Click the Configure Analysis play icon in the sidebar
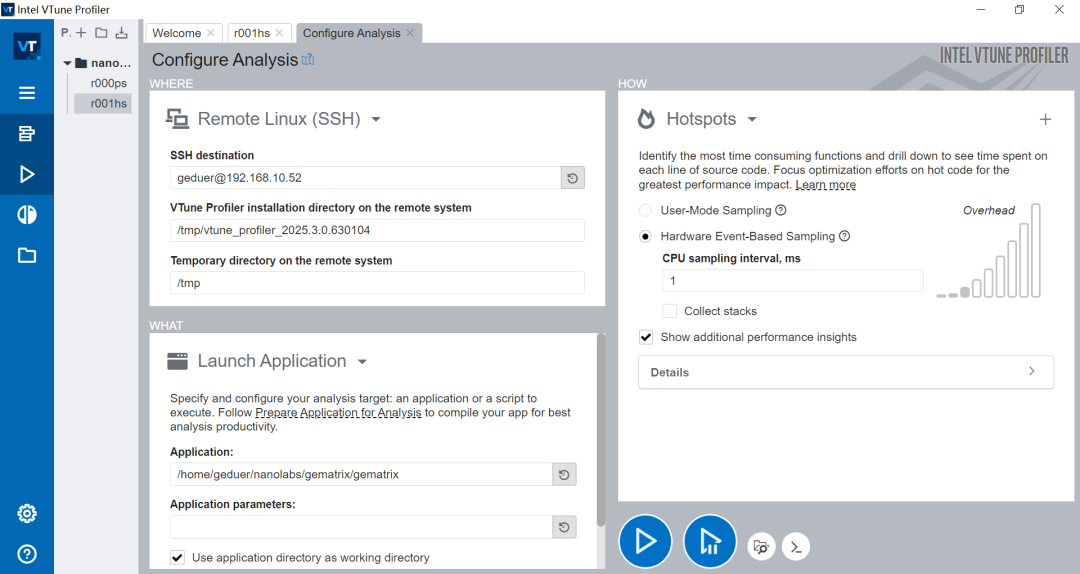 27,174
